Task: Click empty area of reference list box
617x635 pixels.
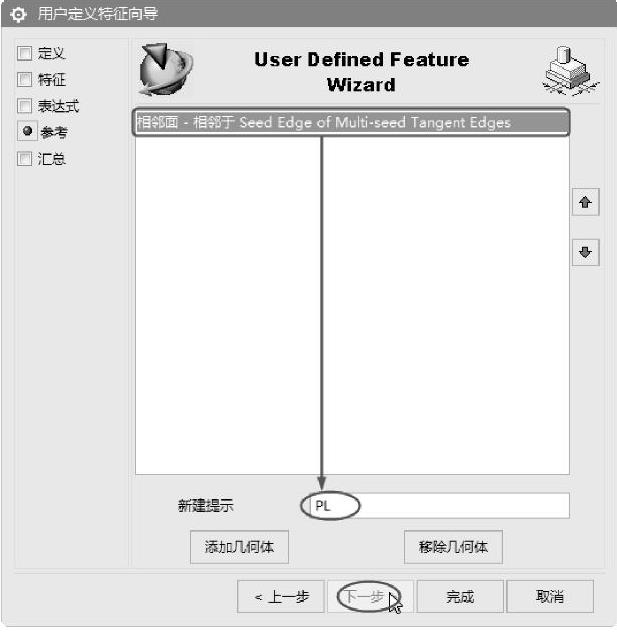Action: pos(445,304)
